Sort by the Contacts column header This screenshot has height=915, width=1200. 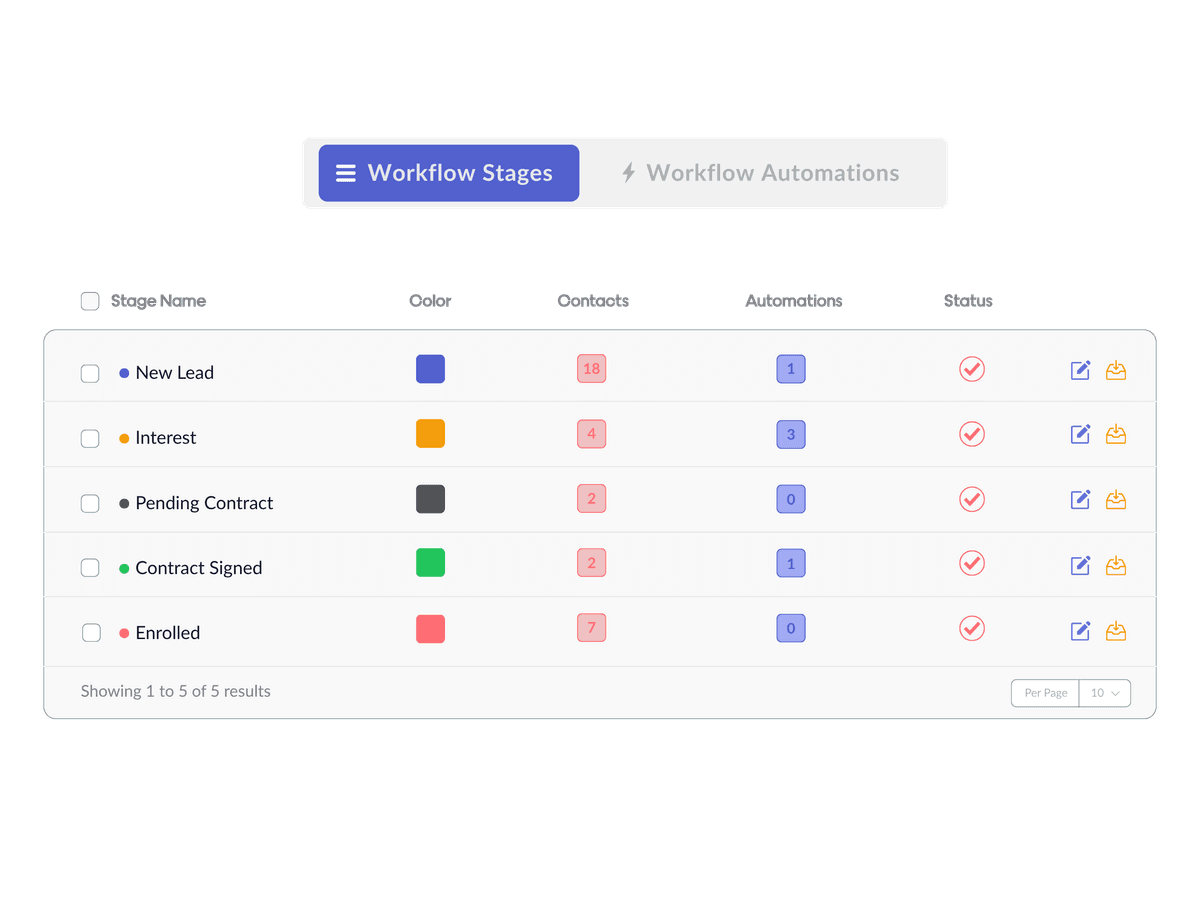(x=593, y=301)
